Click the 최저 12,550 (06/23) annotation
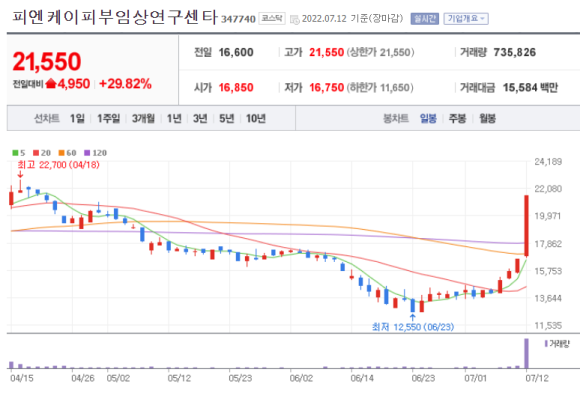The height and width of the screenshot is (393, 580). tap(413, 327)
